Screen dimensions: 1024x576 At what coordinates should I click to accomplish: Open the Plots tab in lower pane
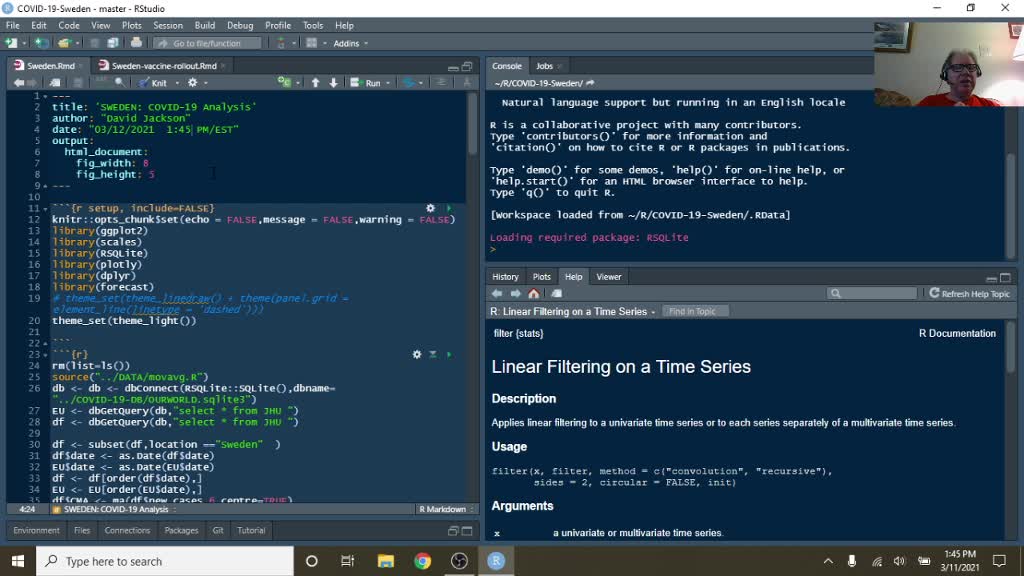pos(541,277)
